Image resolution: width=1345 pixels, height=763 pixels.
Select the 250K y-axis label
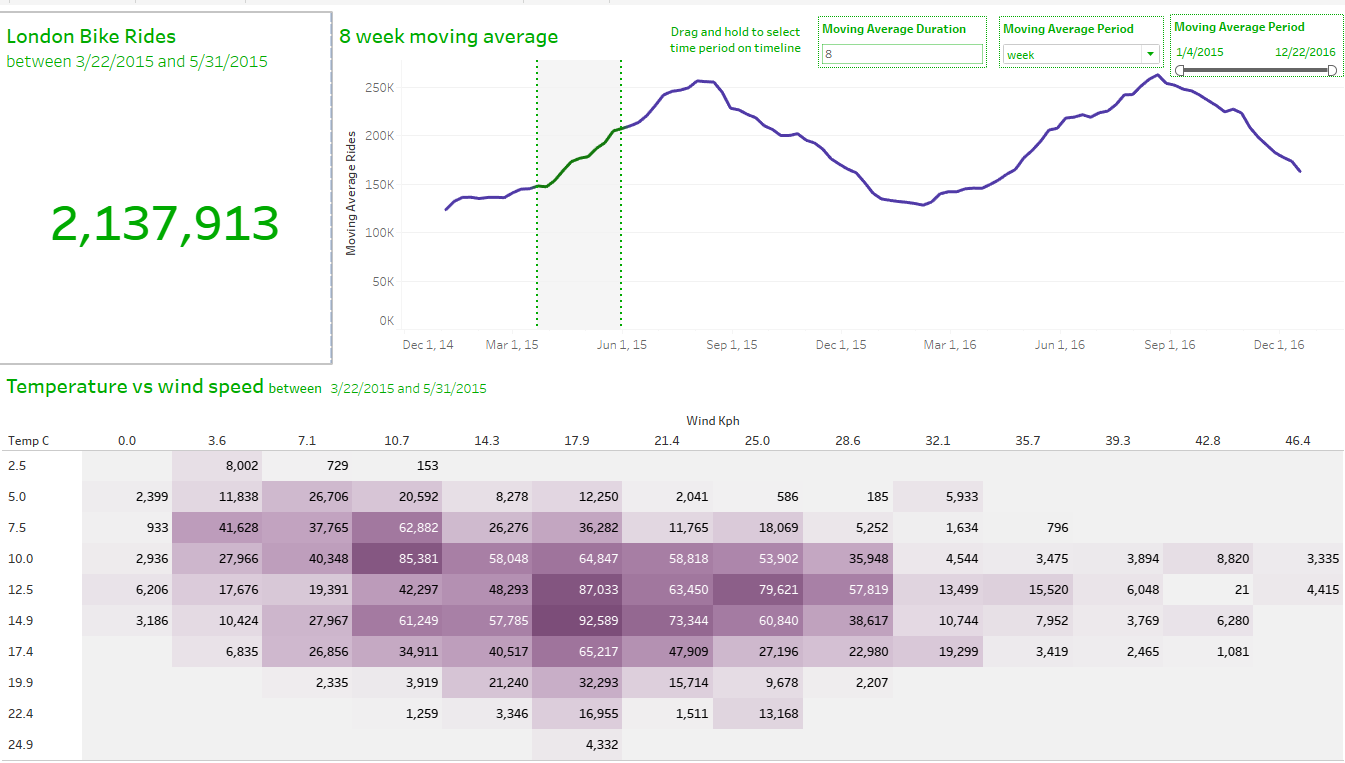(x=380, y=88)
